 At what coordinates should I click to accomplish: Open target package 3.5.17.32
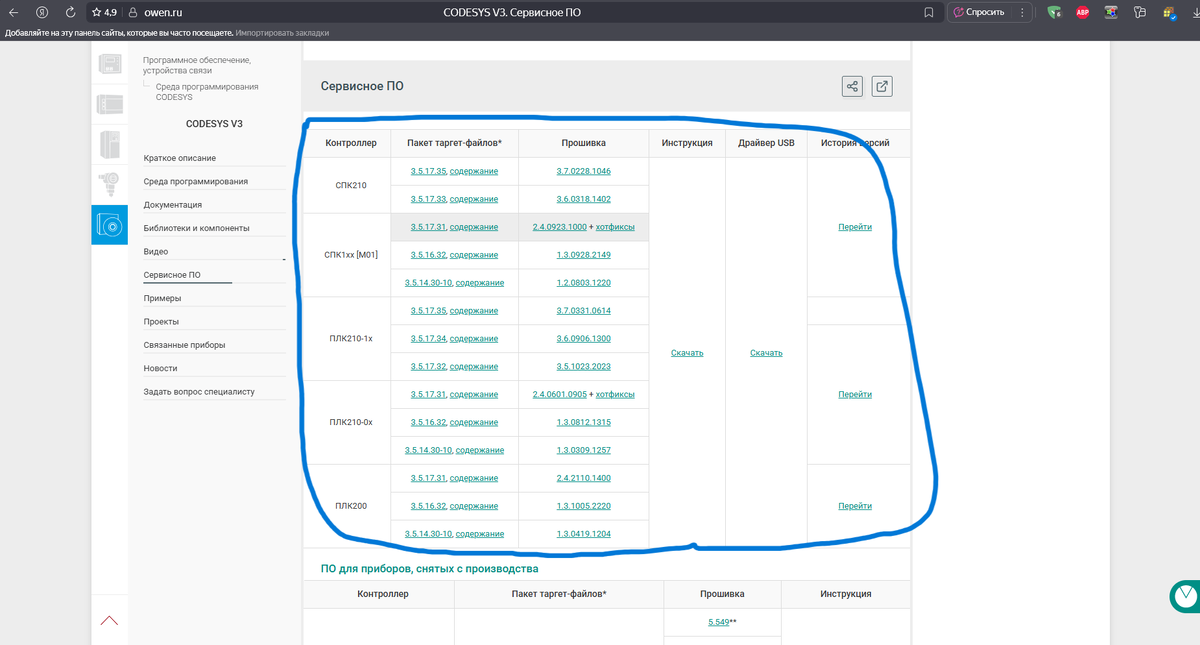[428, 367]
